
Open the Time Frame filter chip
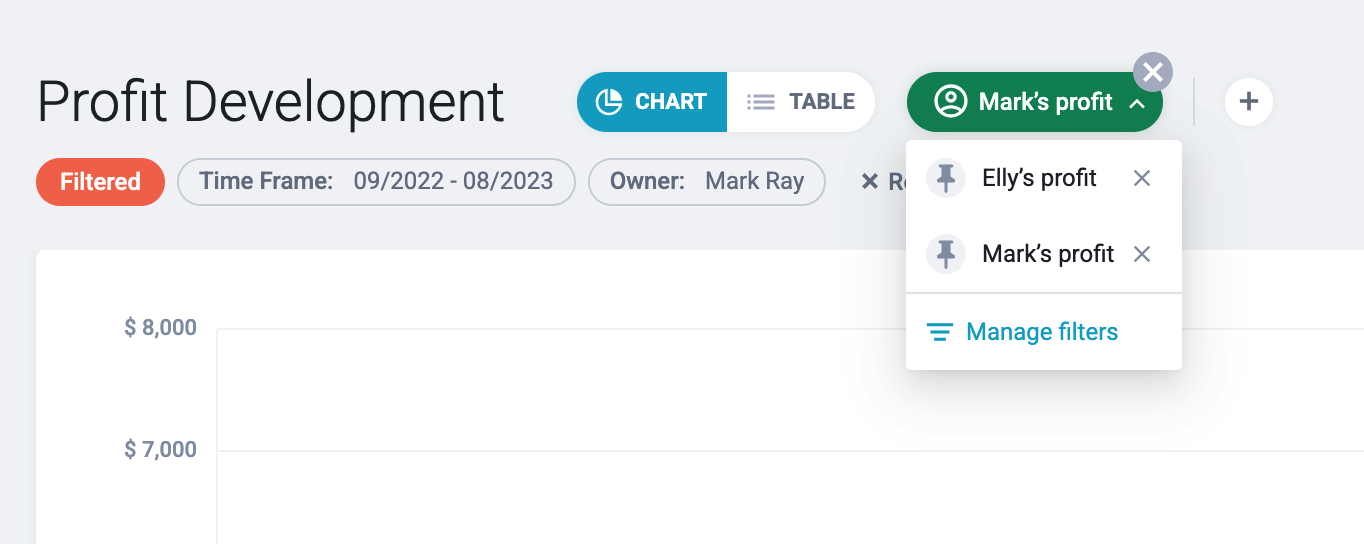[x=376, y=182]
